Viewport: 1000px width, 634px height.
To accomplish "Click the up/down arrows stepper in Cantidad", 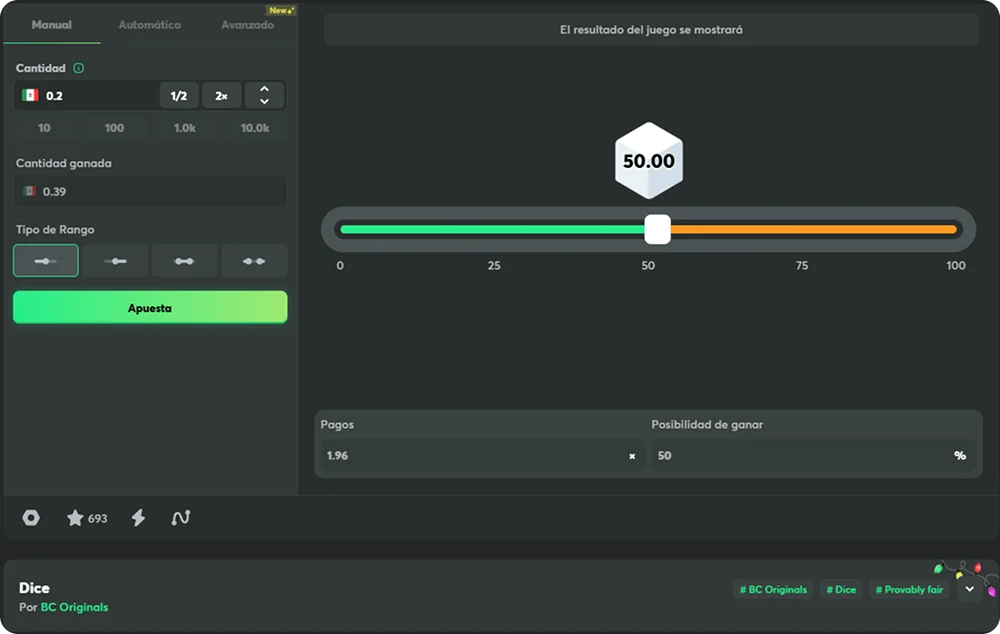I will pos(264,96).
